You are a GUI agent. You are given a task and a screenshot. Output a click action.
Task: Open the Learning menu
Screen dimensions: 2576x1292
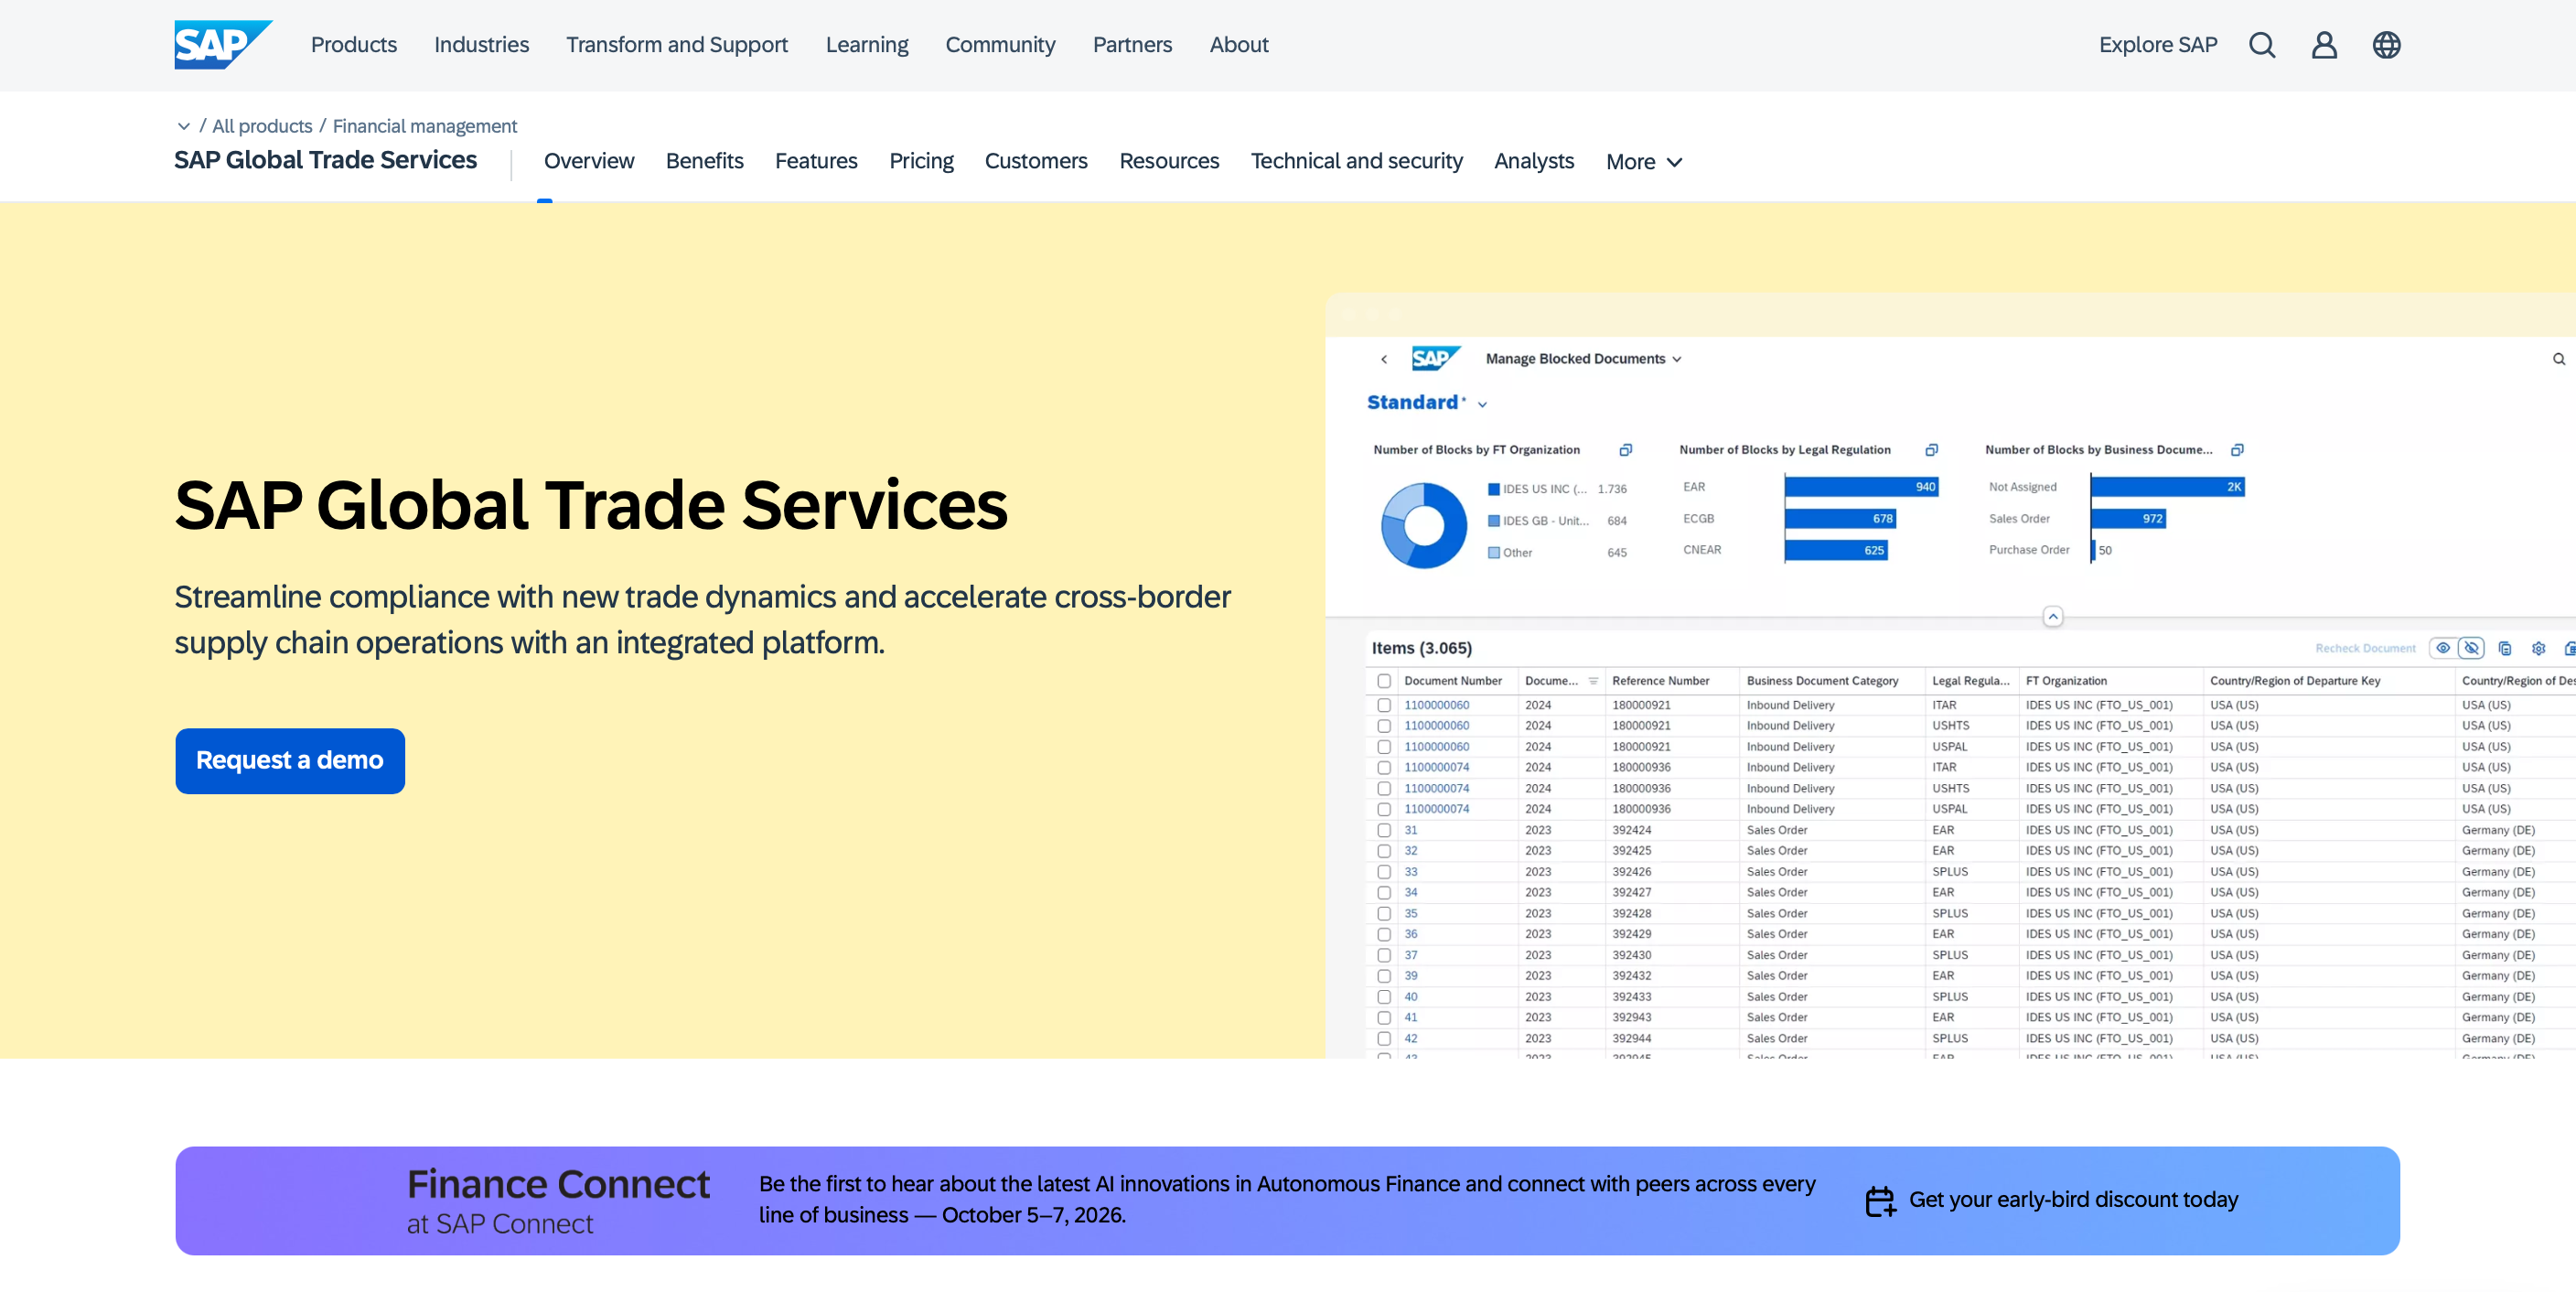click(x=867, y=45)
